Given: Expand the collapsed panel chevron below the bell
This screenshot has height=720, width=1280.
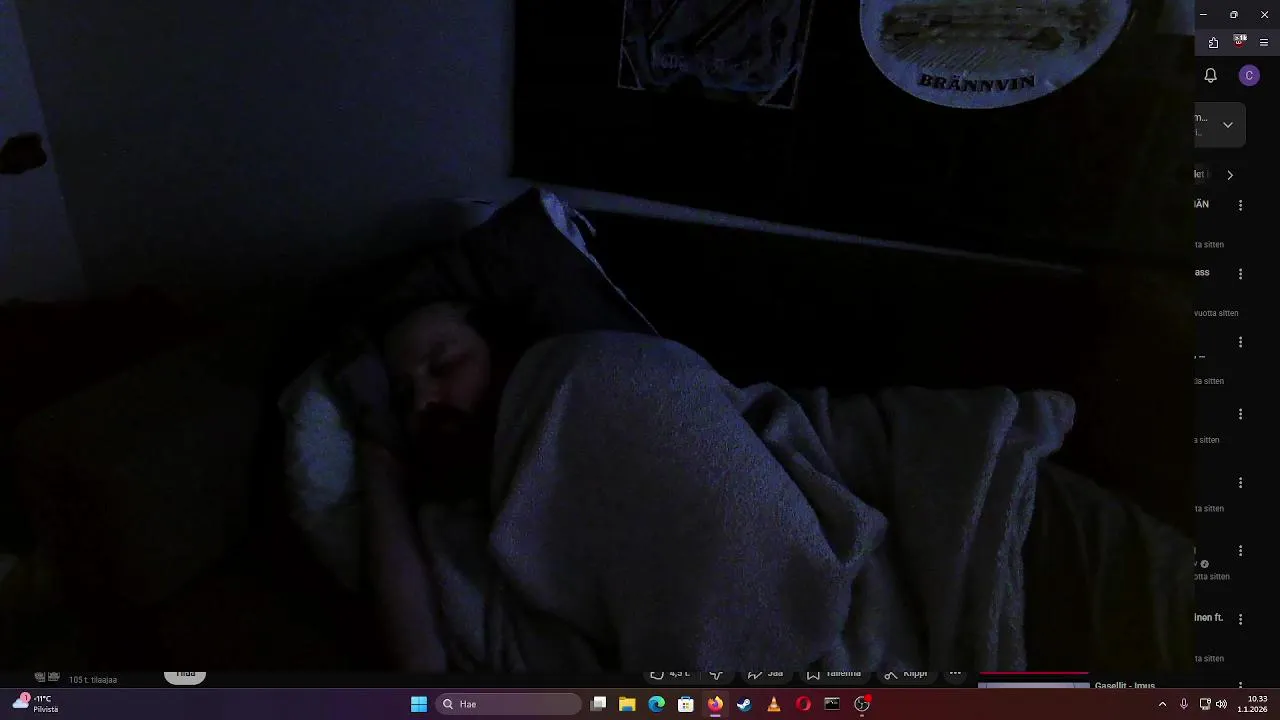Looking at the screenshot, I should coord(1228,125).
